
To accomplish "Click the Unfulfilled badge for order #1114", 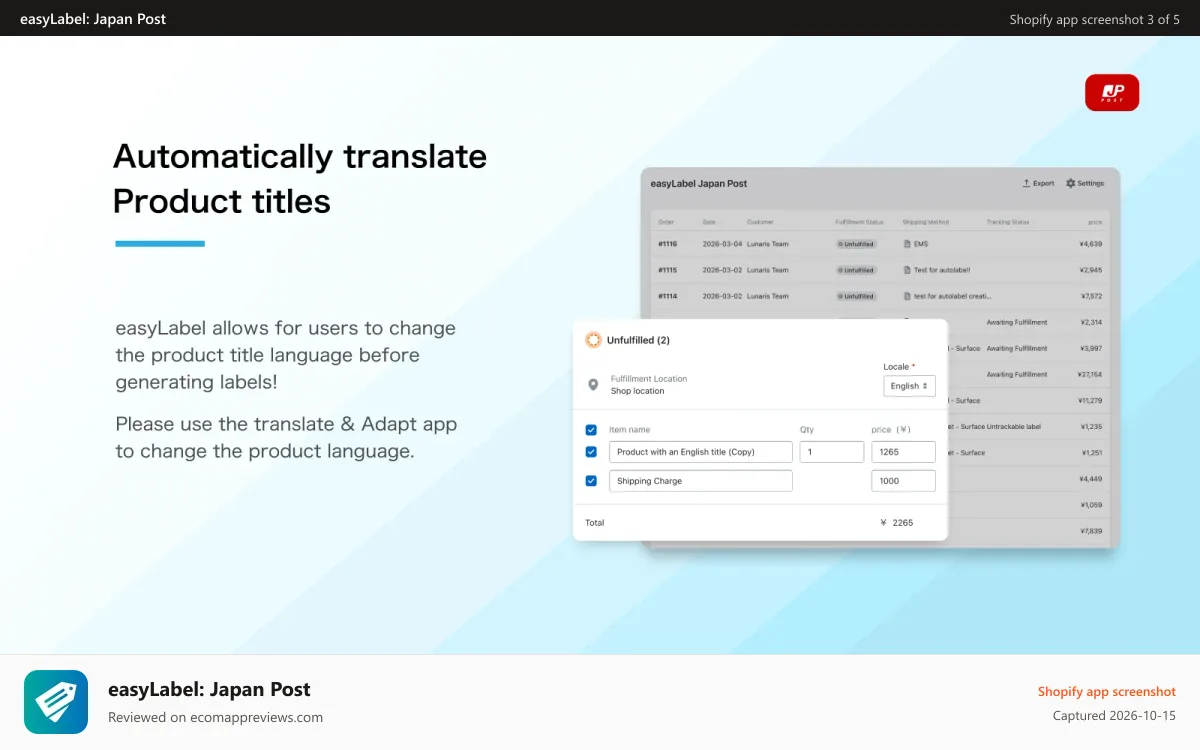I will pyautogui.click(x=856, y=296).
